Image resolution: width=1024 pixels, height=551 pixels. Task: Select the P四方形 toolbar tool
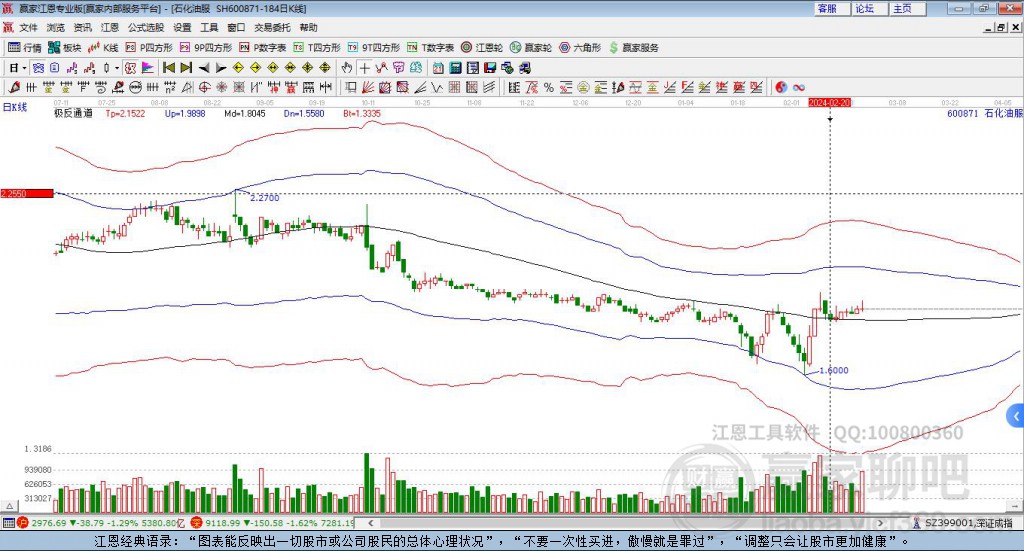(149, 48)
